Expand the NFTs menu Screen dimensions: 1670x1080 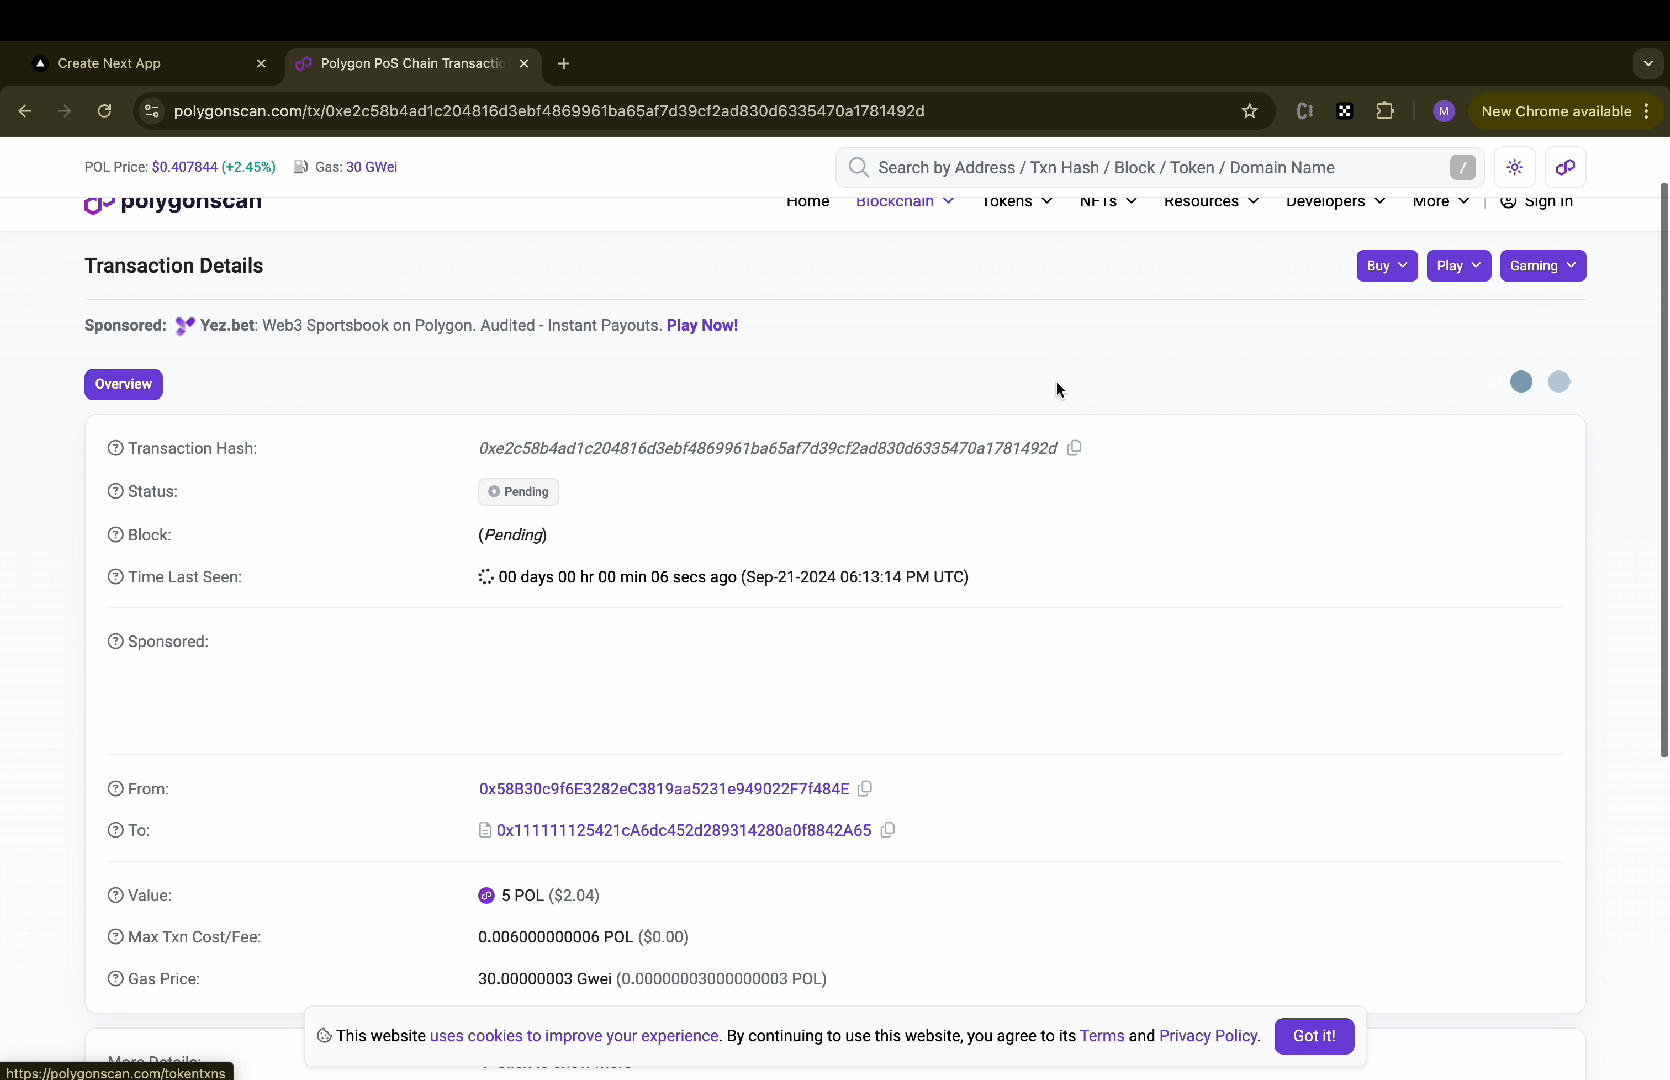click(1108, 202)
